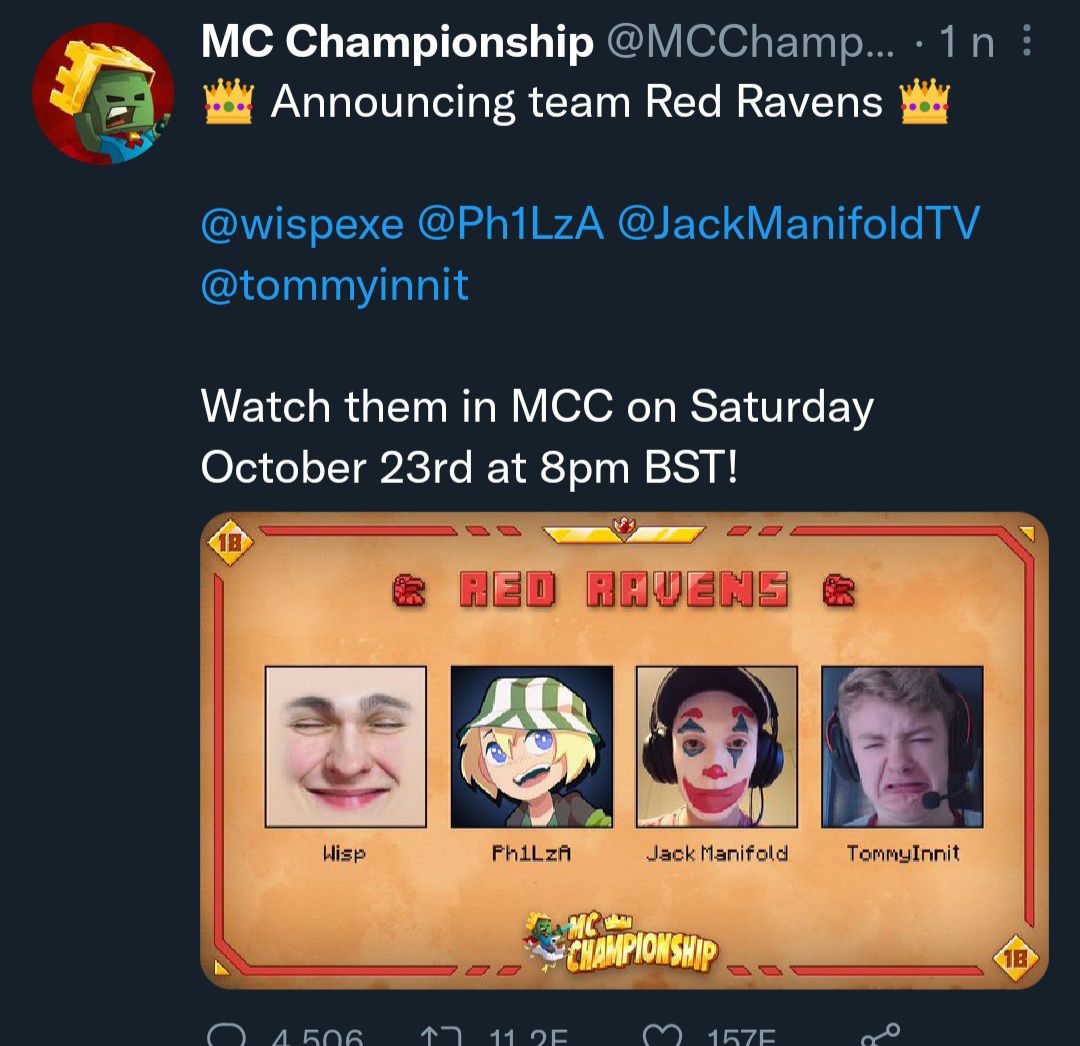Viewport: 1080px width, 1046px height.
Task: Tap Wisp's portrait in the team image
Action: [x=346, y=746]
